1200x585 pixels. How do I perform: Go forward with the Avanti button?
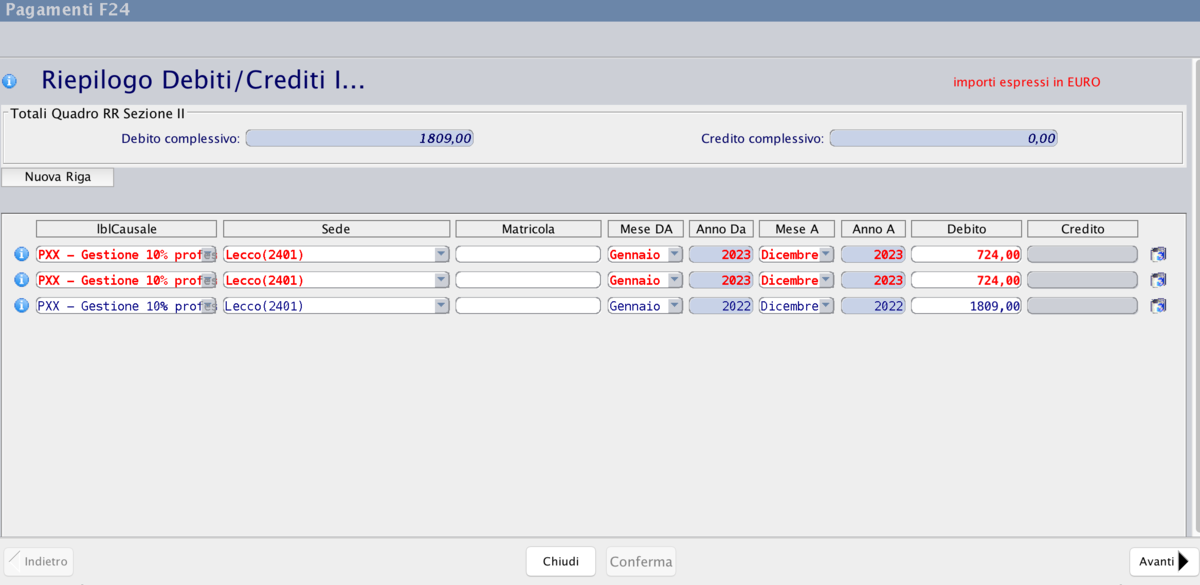[1163, 561]
